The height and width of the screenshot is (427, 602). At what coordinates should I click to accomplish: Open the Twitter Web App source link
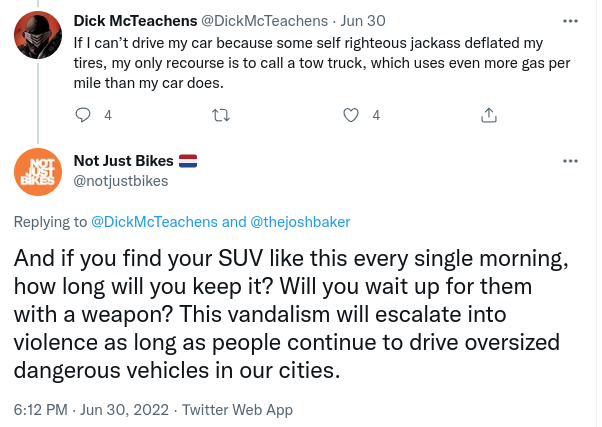pos(237,410)
